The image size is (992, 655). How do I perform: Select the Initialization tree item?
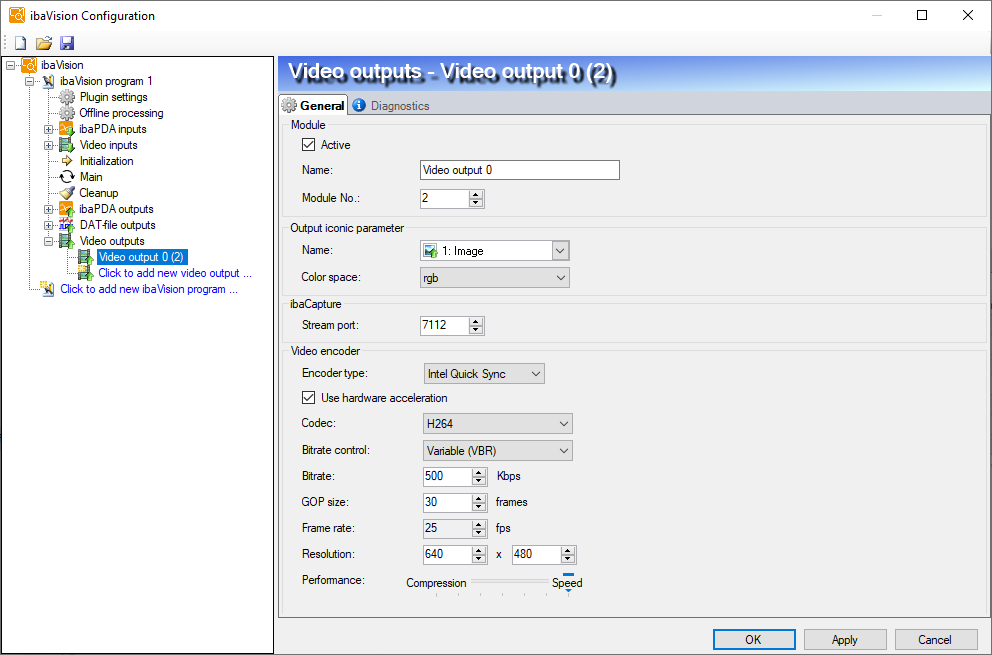(106, 161)
